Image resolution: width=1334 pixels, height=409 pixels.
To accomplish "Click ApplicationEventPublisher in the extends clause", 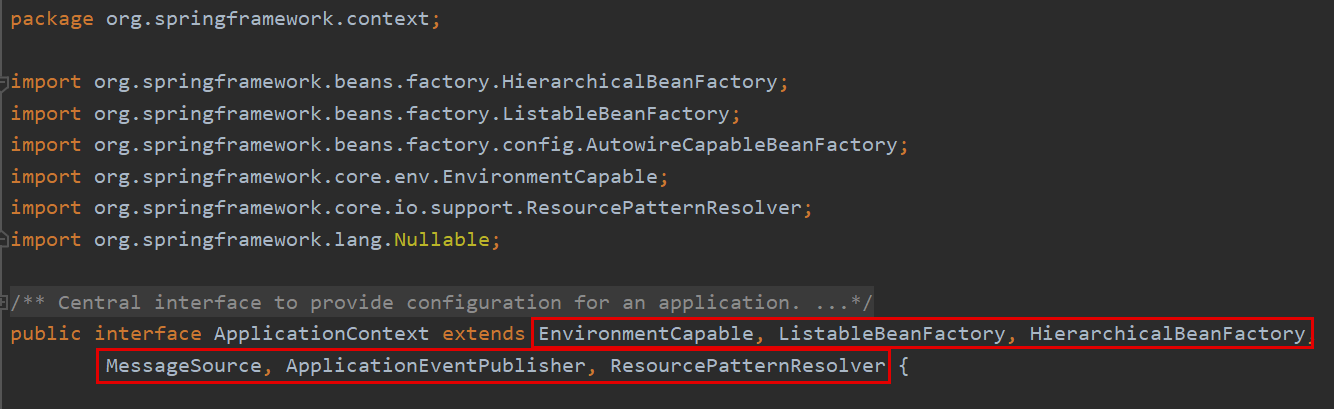I will (435, 366).
